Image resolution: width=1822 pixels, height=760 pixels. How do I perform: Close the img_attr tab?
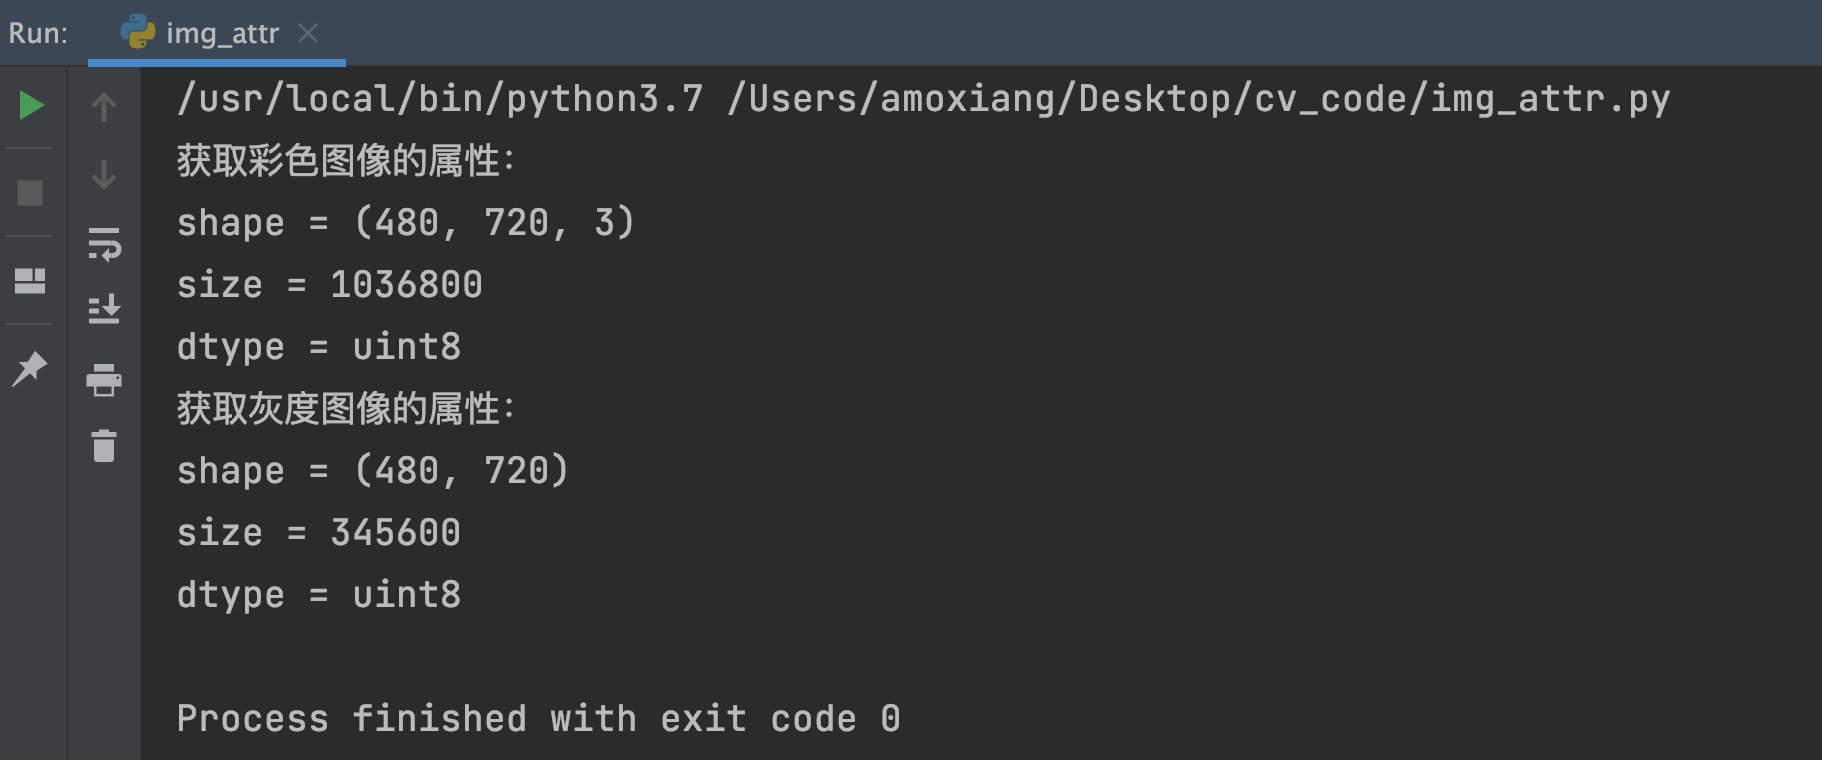point(308,34)
